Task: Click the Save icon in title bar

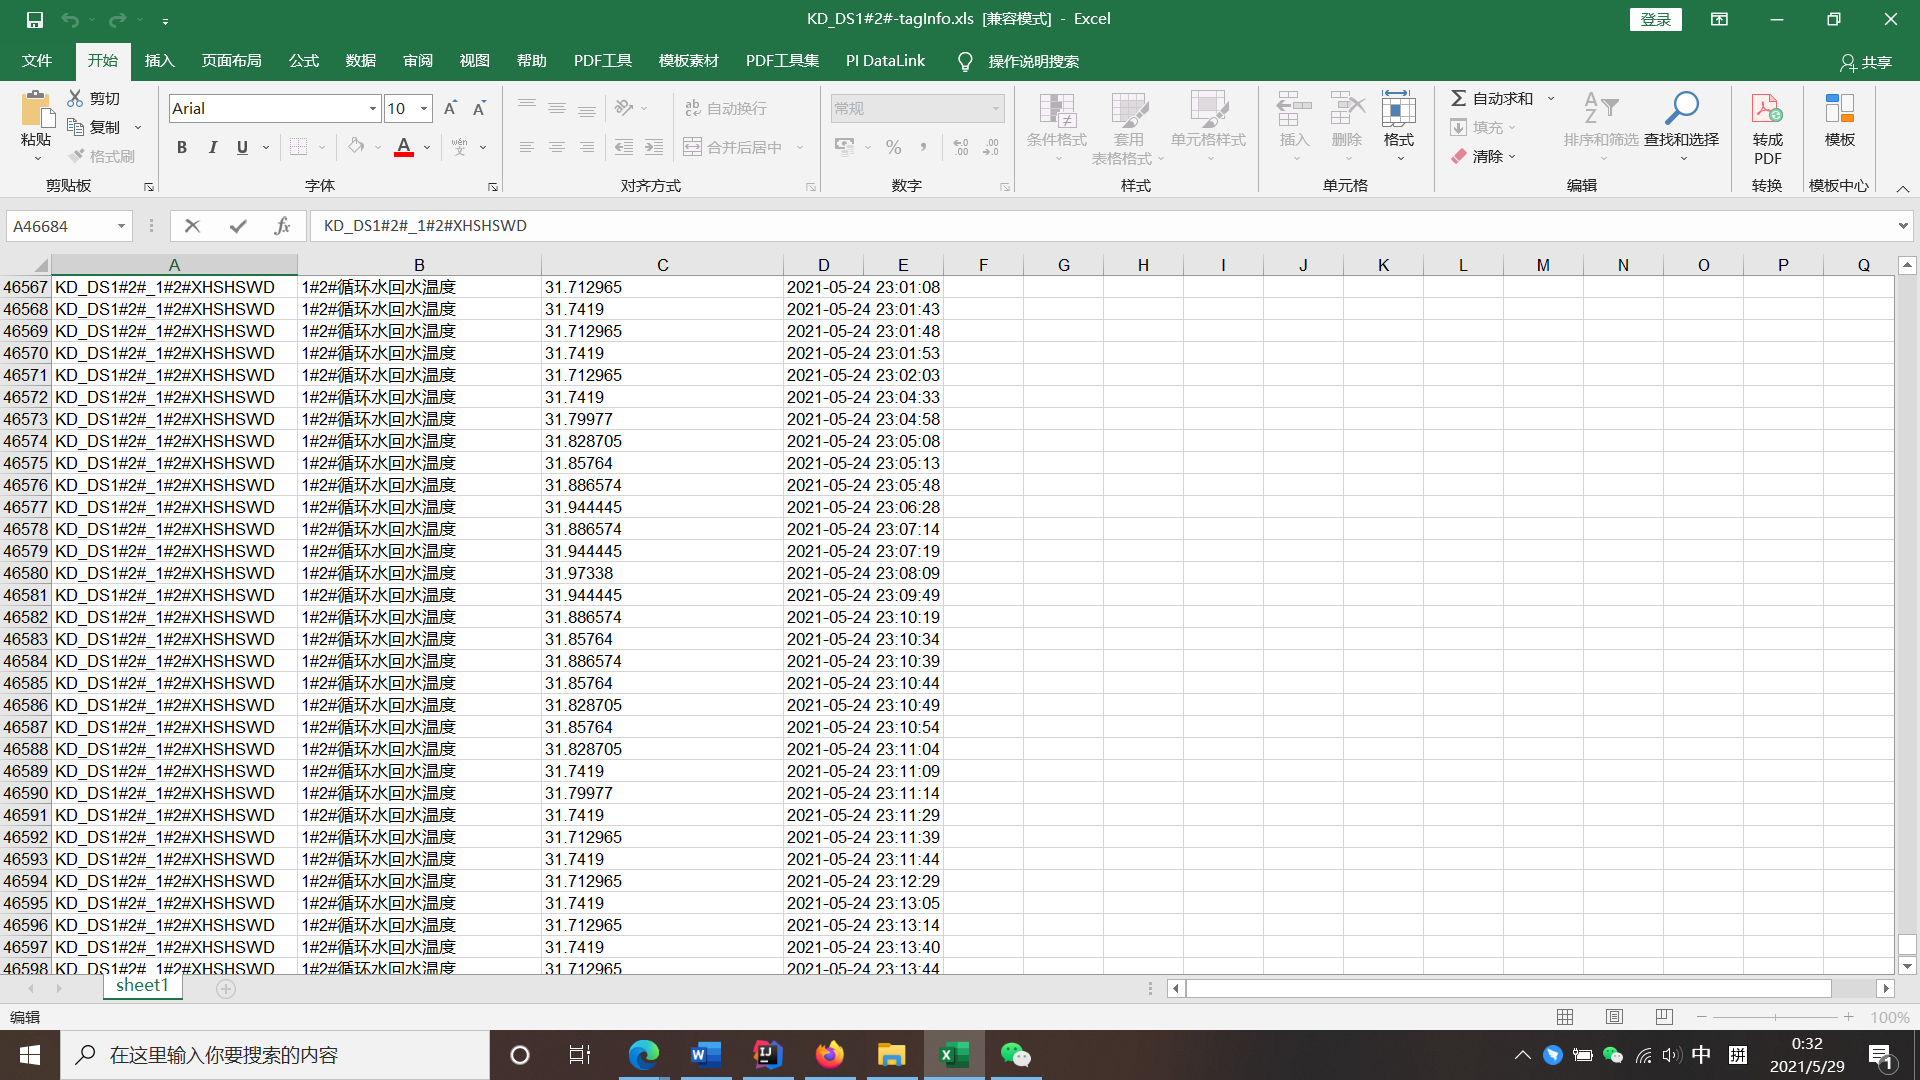Action: [35, 19]
